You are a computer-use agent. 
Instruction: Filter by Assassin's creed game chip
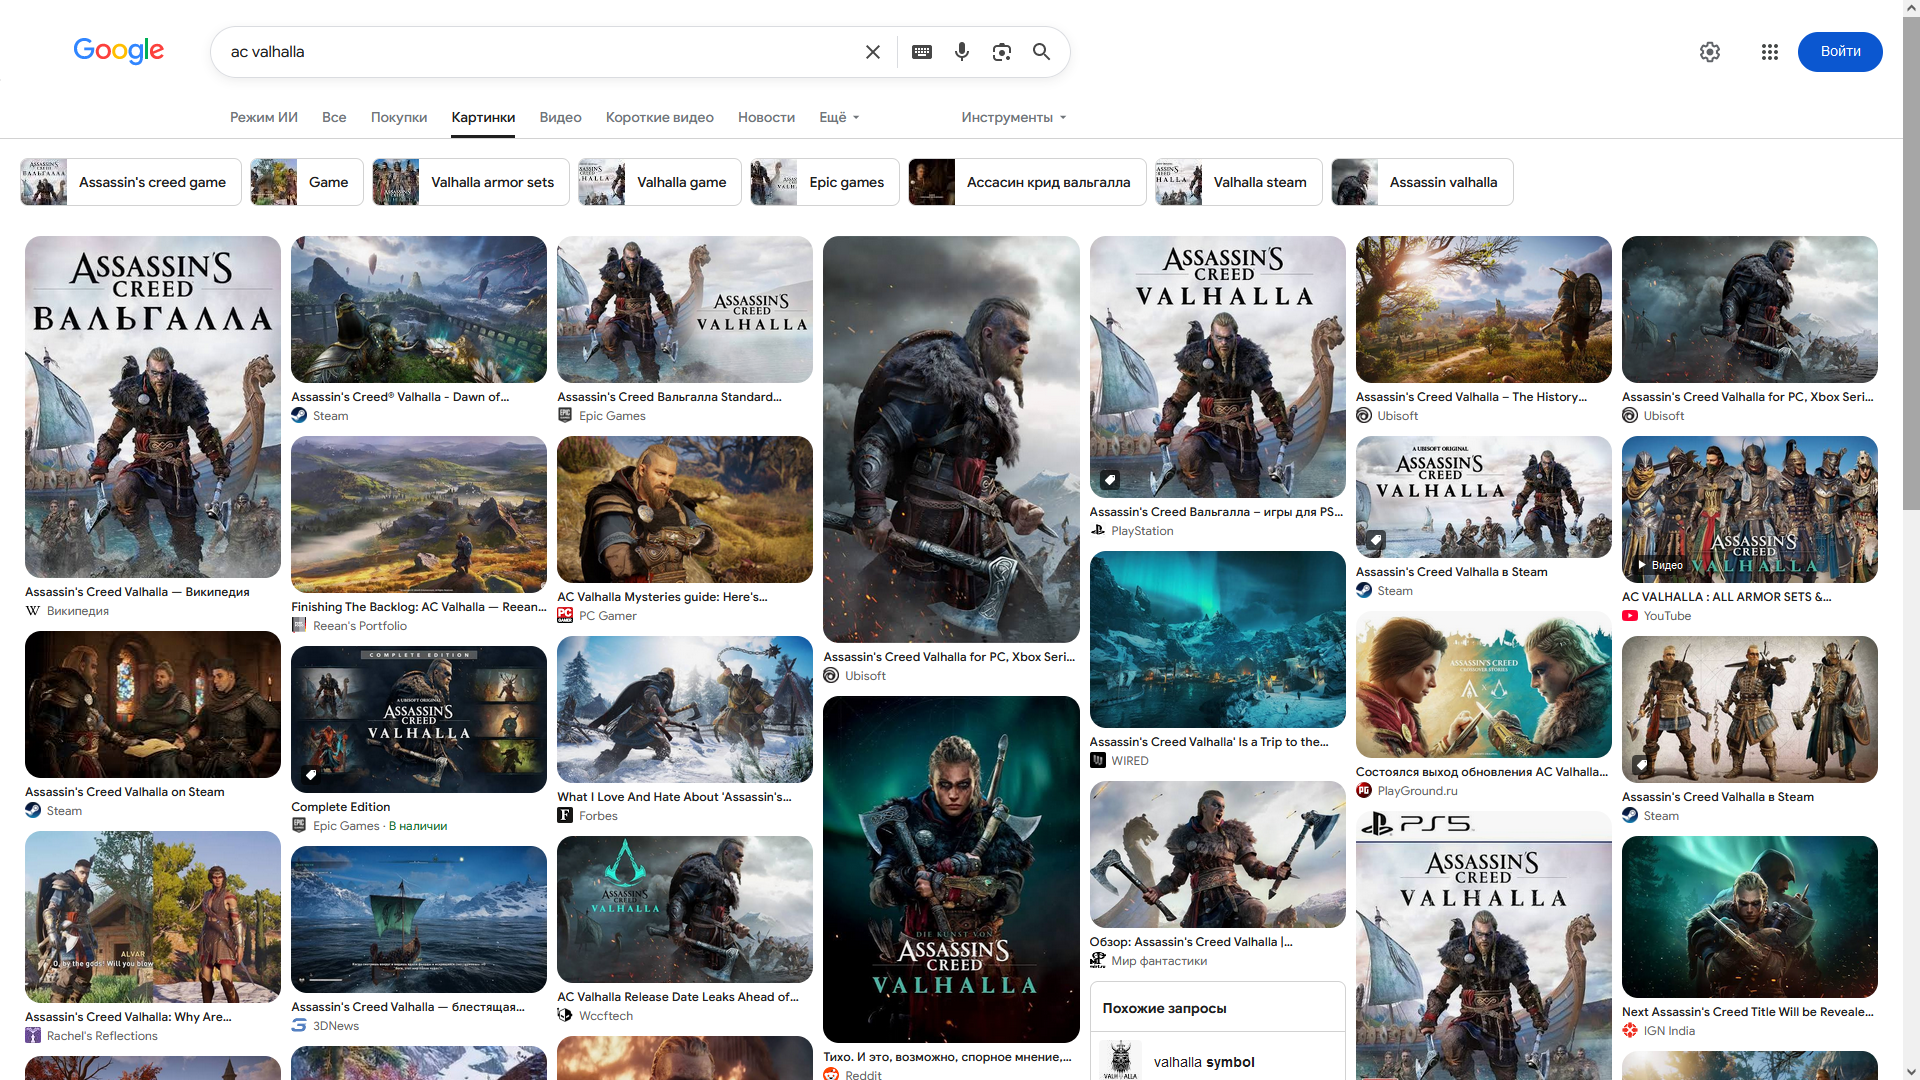click(131, 182)
